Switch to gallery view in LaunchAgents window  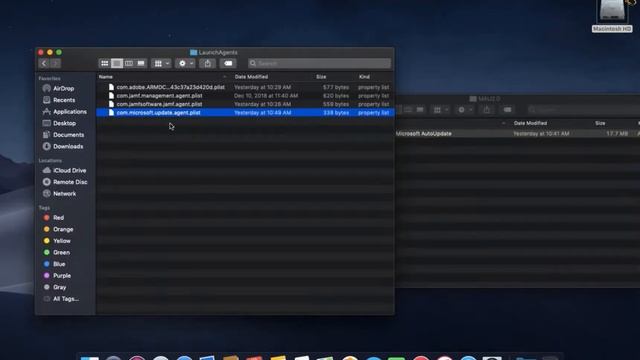click(141, 63)
